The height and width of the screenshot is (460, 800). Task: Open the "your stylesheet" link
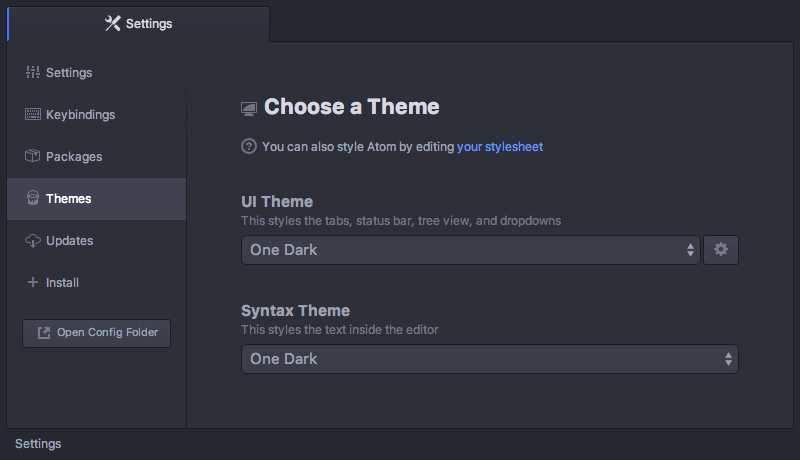point(500,147)
